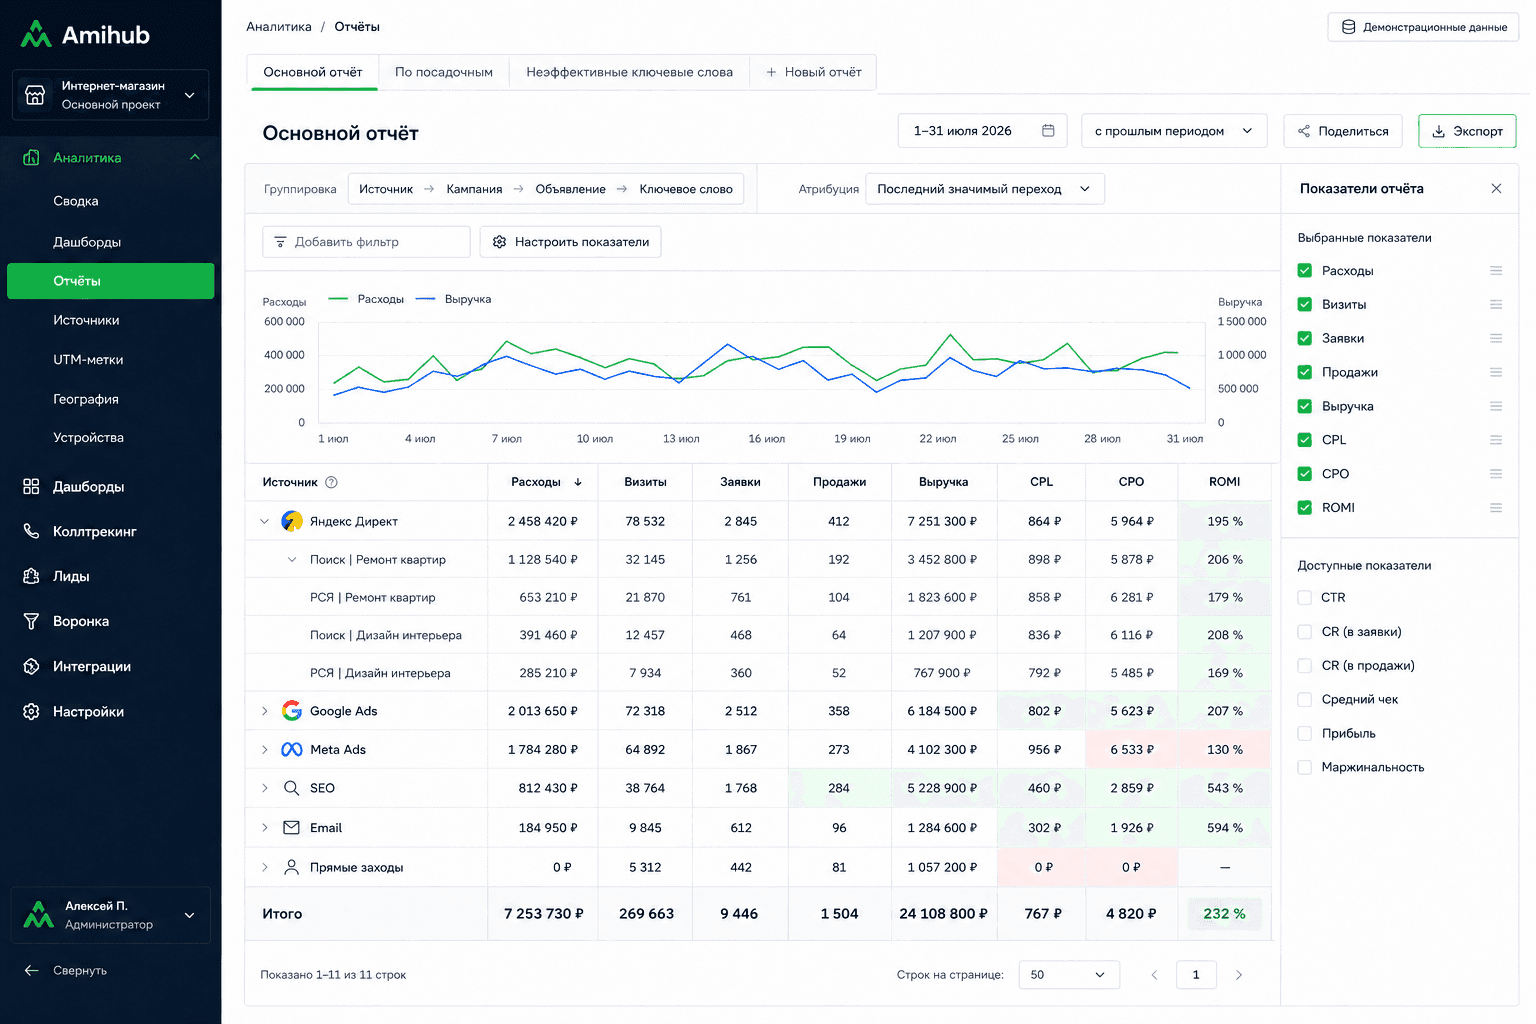Image resolution: width=1536 pixels, height=1024 pixels.
Task: Switch to Неэффективные ключевые слова tab
Action: [x=629, y=72]
